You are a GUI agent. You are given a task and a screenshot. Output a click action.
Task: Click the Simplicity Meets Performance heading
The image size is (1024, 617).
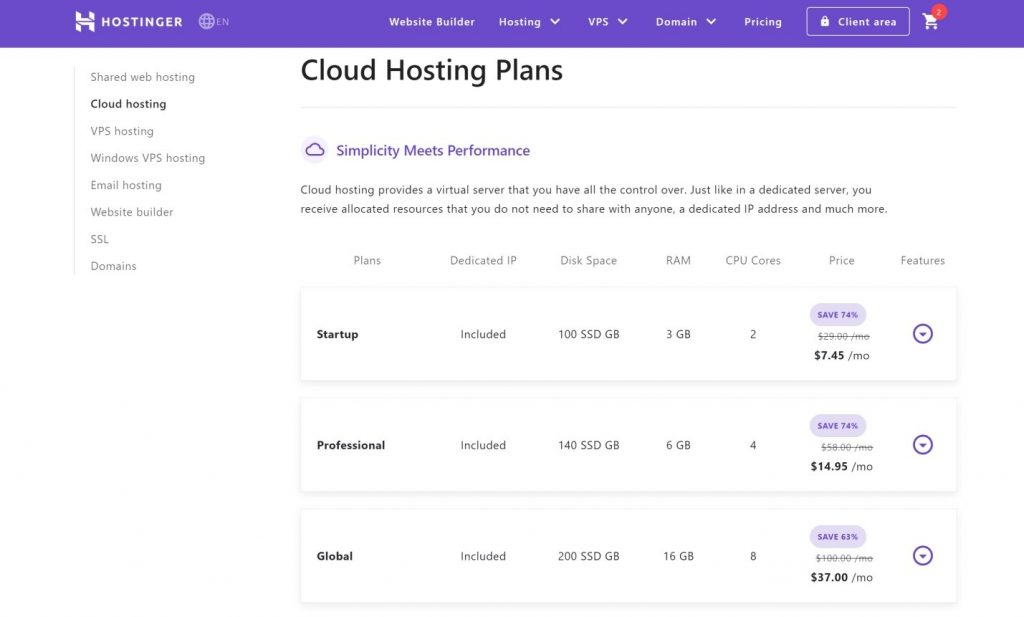point(433,151)
